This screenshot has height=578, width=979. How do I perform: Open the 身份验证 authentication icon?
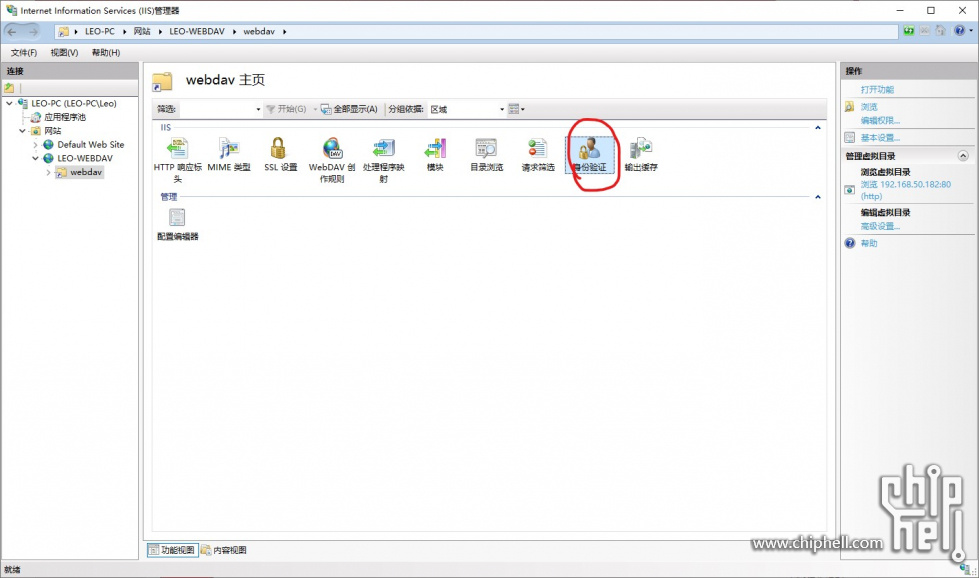point(590,149)
